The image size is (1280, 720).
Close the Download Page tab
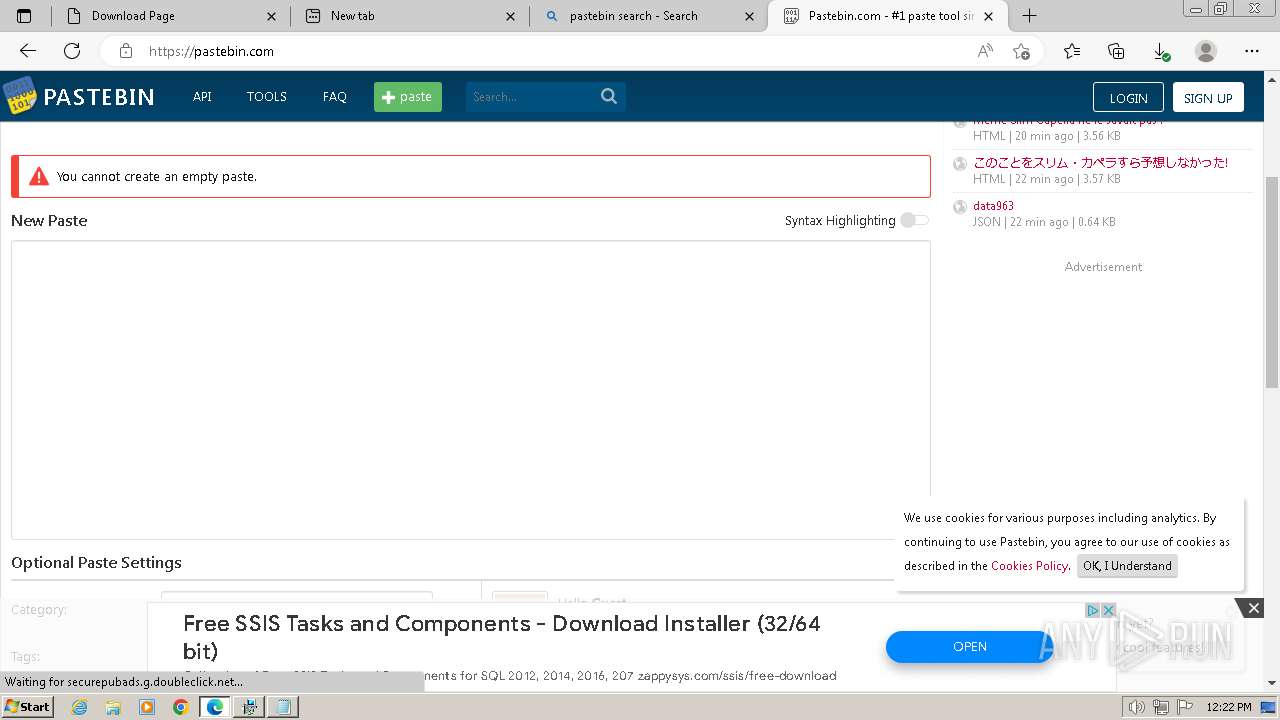point(272,16)
